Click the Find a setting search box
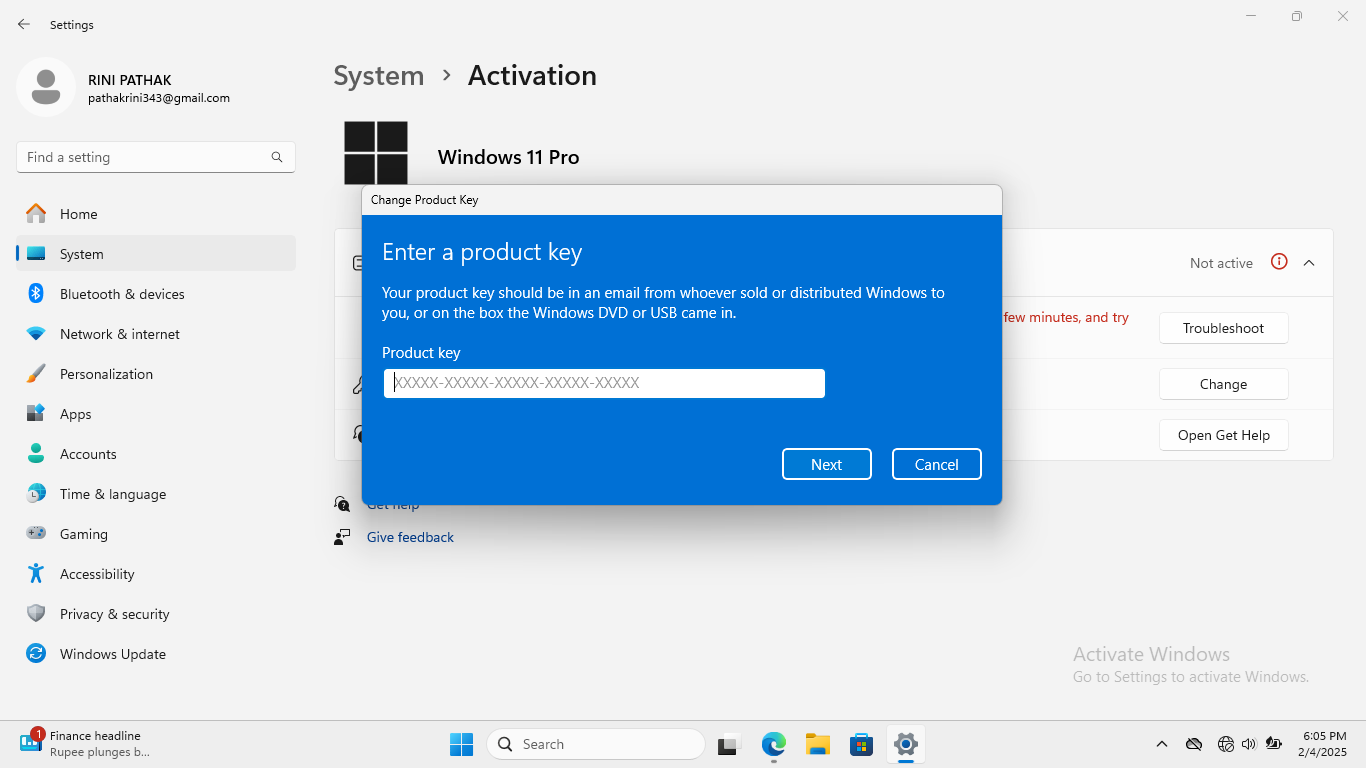 [x=156, y=157]
